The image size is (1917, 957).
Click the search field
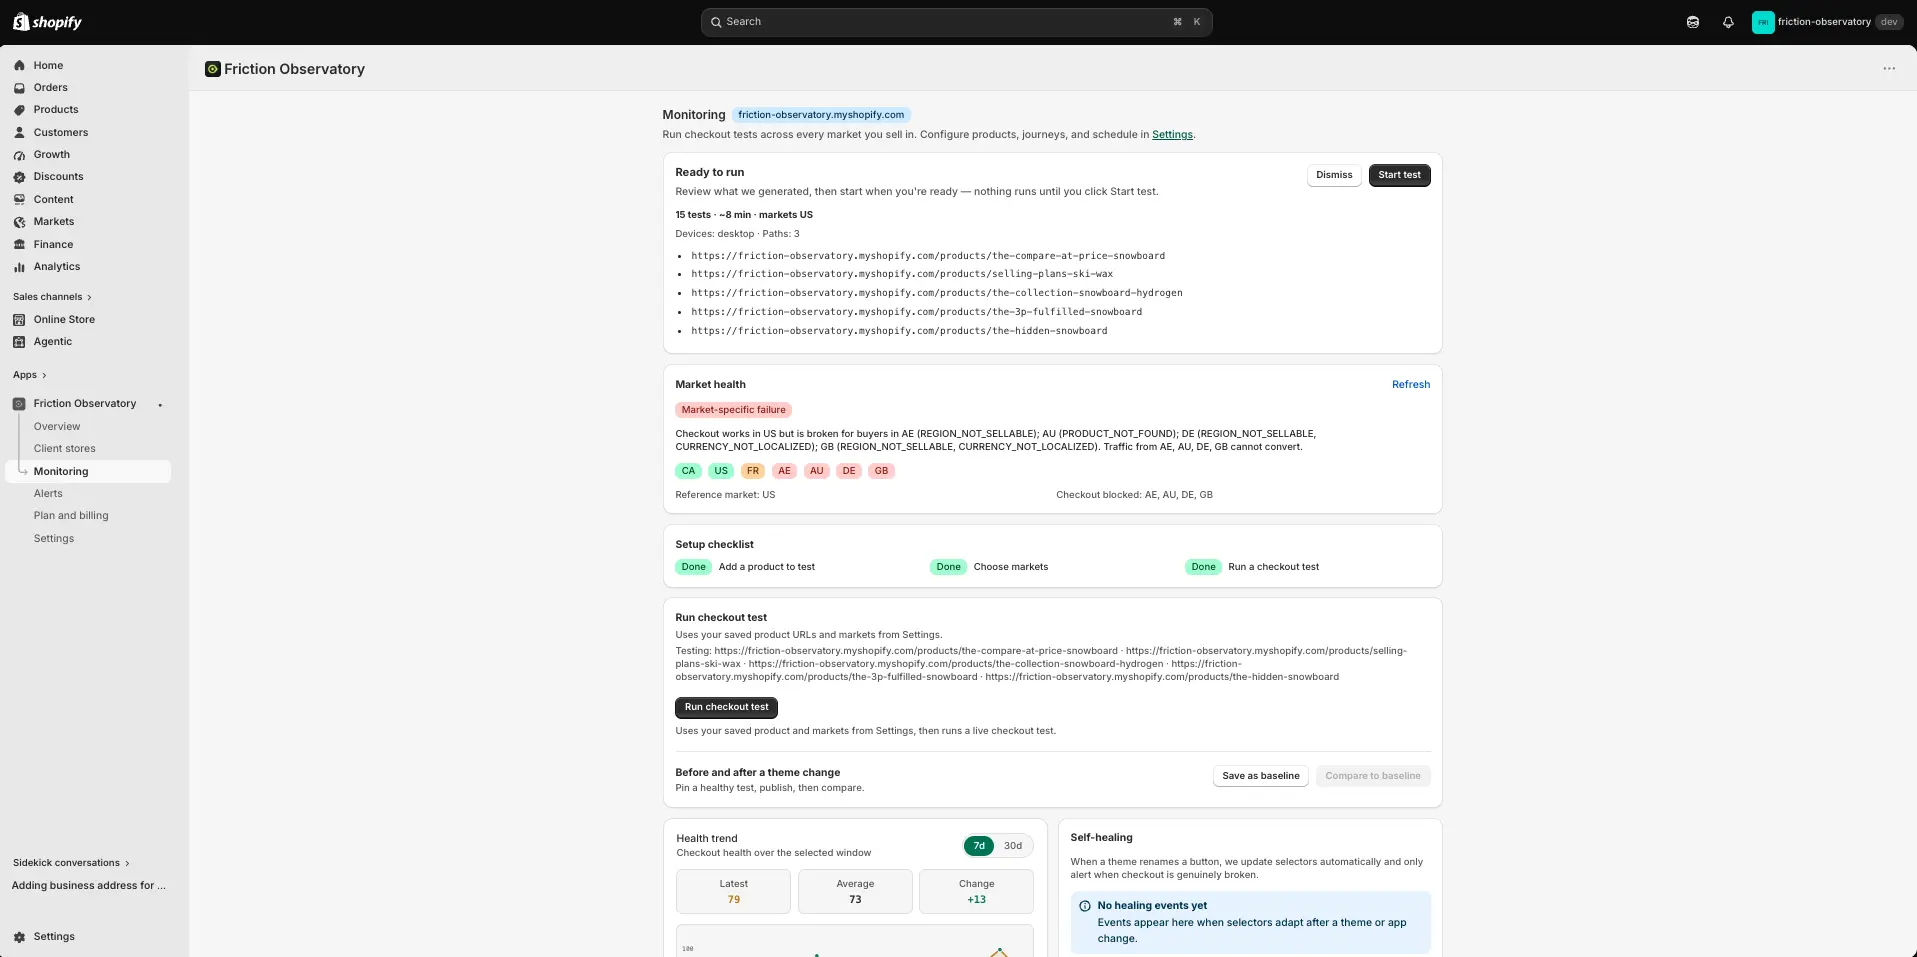coord(956,22)
